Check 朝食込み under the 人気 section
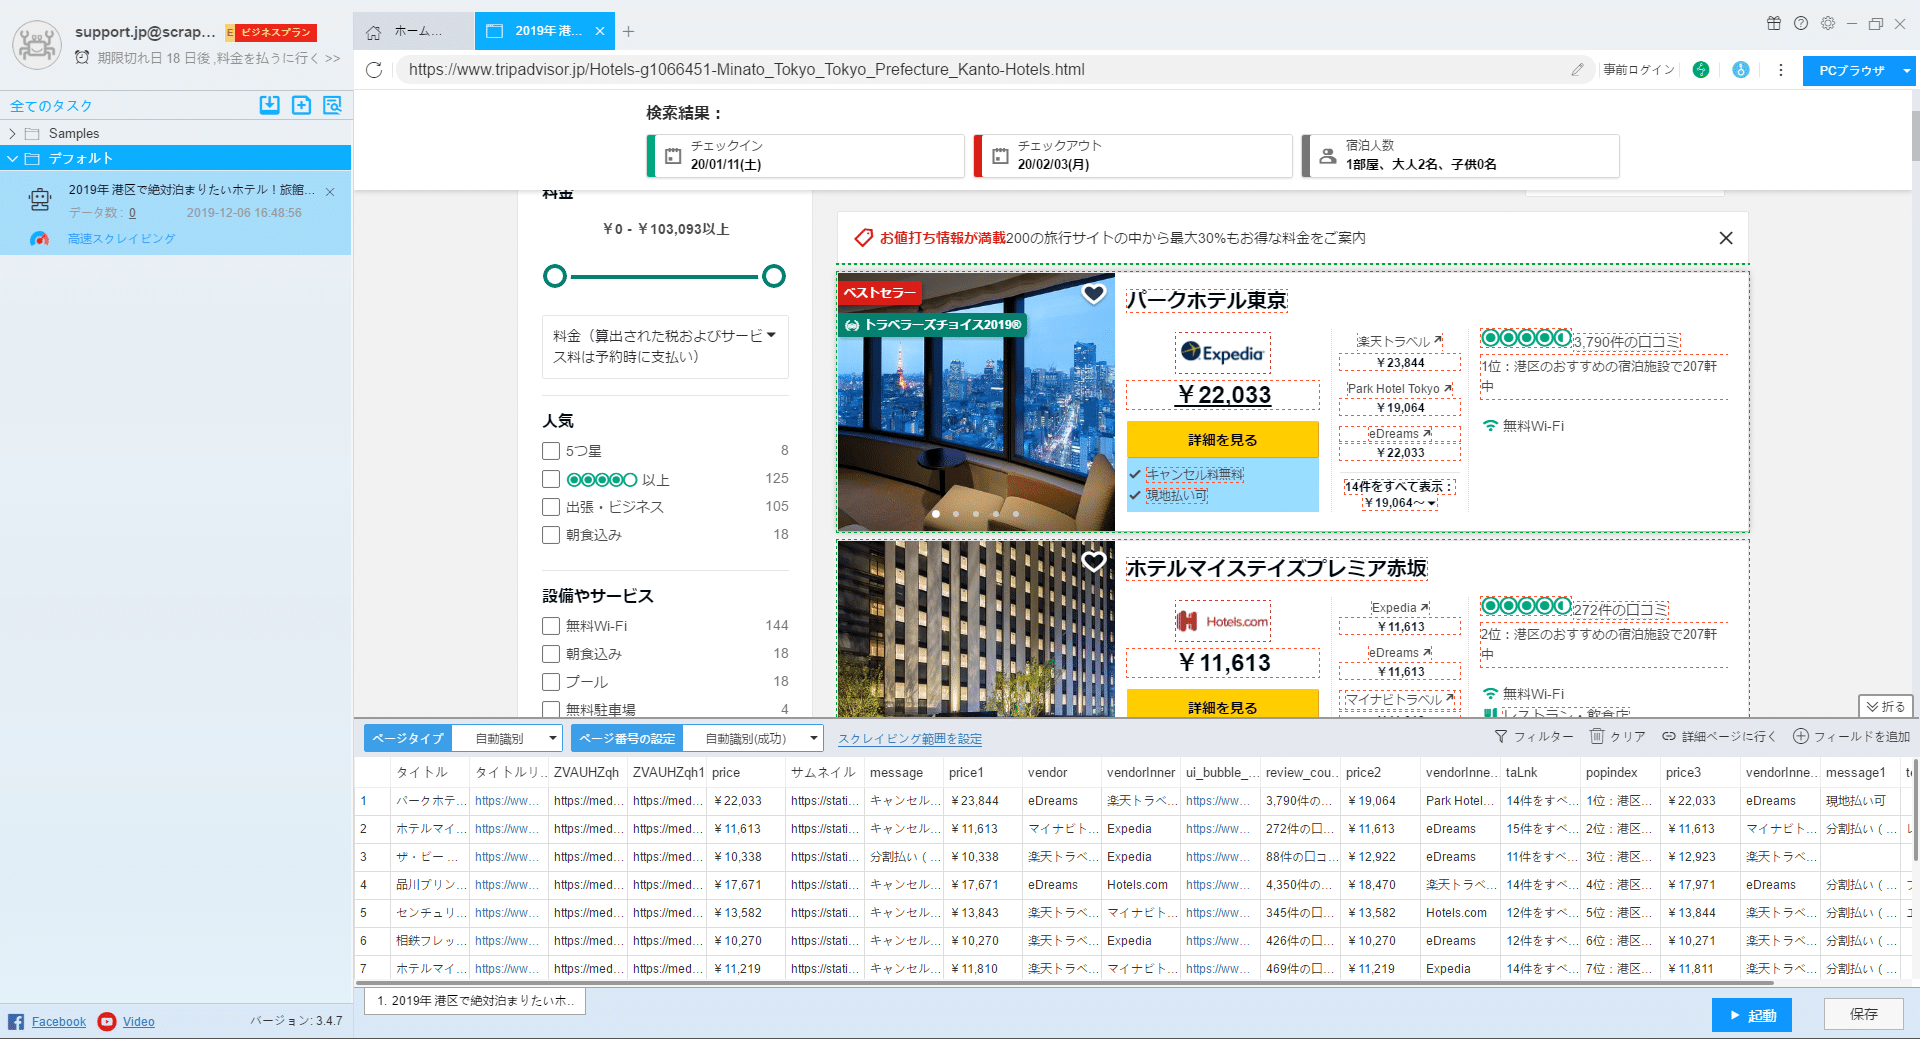The width and height of the screenshot is (1920, 1039). point(551,535)
